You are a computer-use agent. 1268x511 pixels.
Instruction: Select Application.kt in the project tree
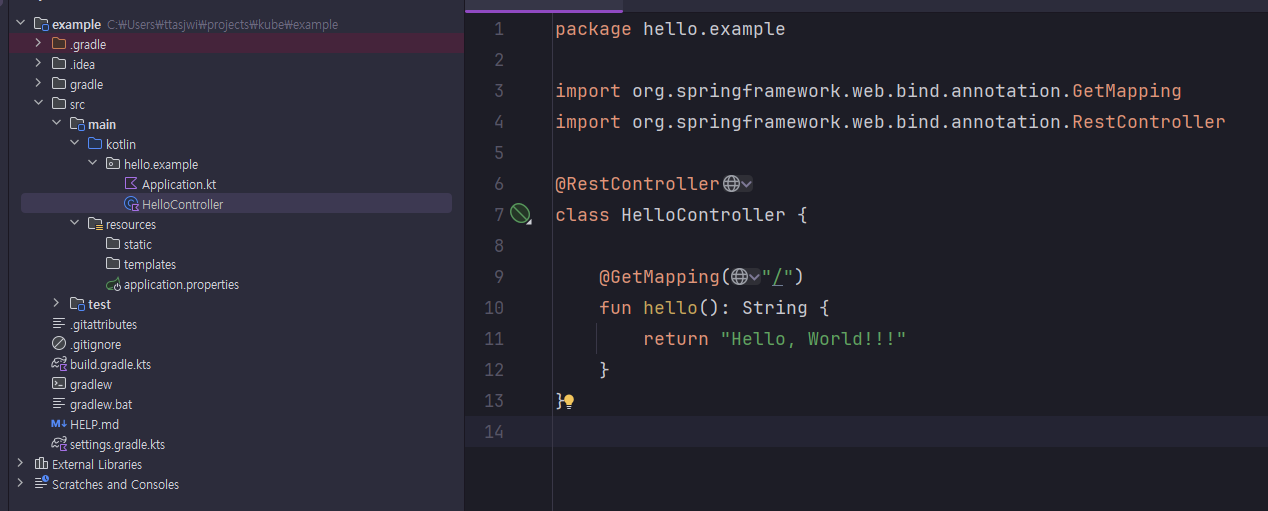click(179, 184)
